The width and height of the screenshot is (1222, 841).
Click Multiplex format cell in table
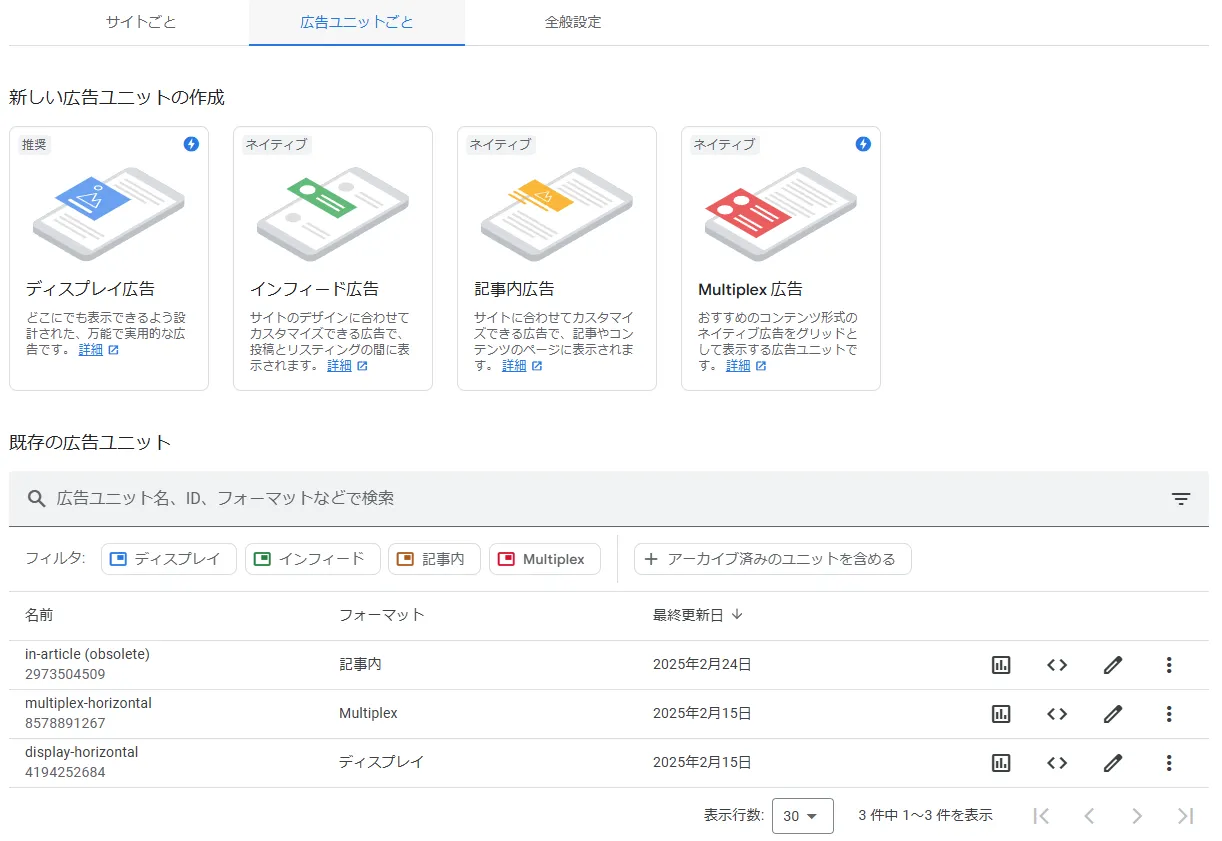(x=368, y=713)
